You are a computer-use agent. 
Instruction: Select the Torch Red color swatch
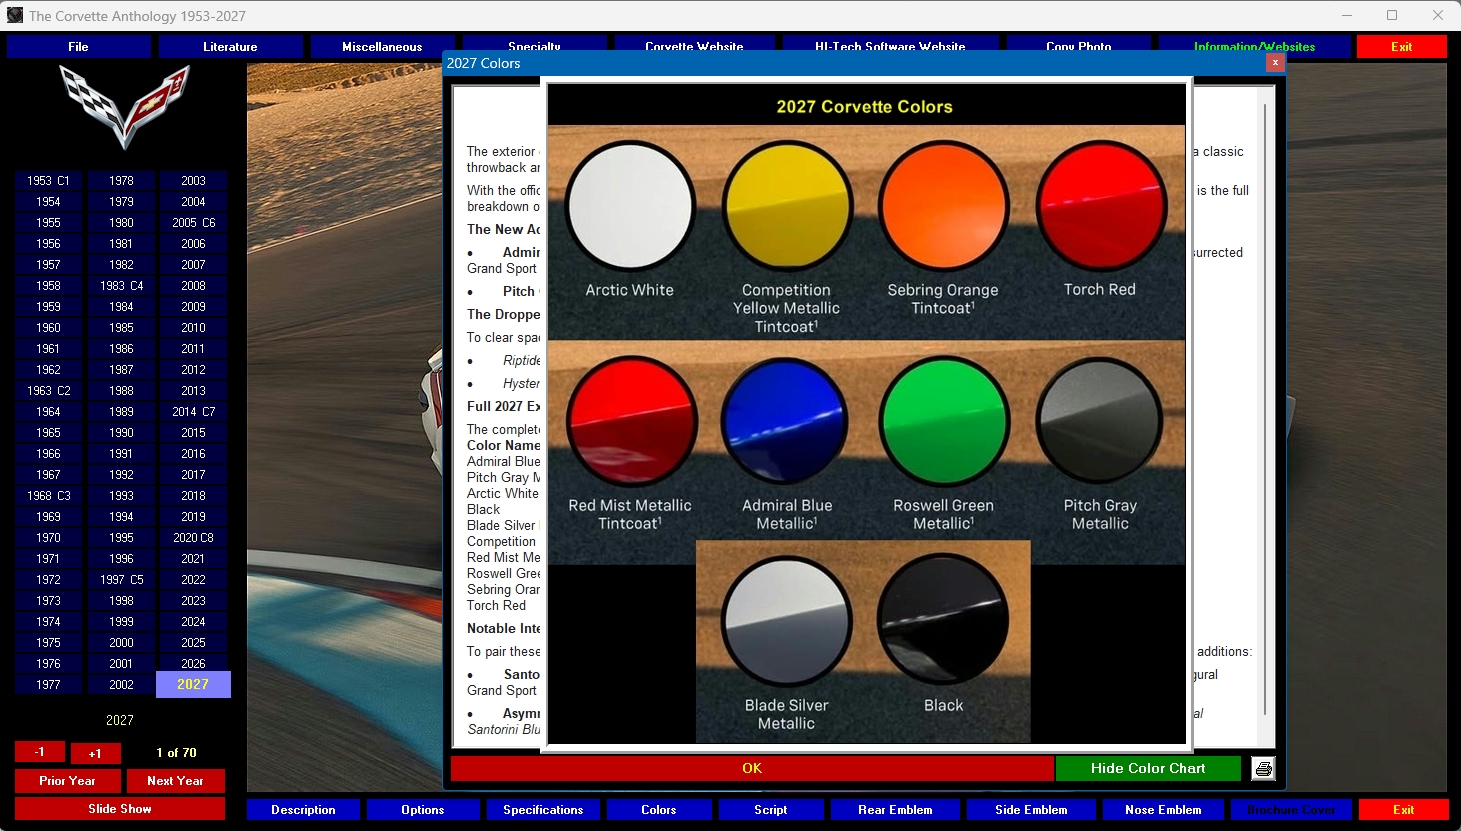pos(1100,206)
